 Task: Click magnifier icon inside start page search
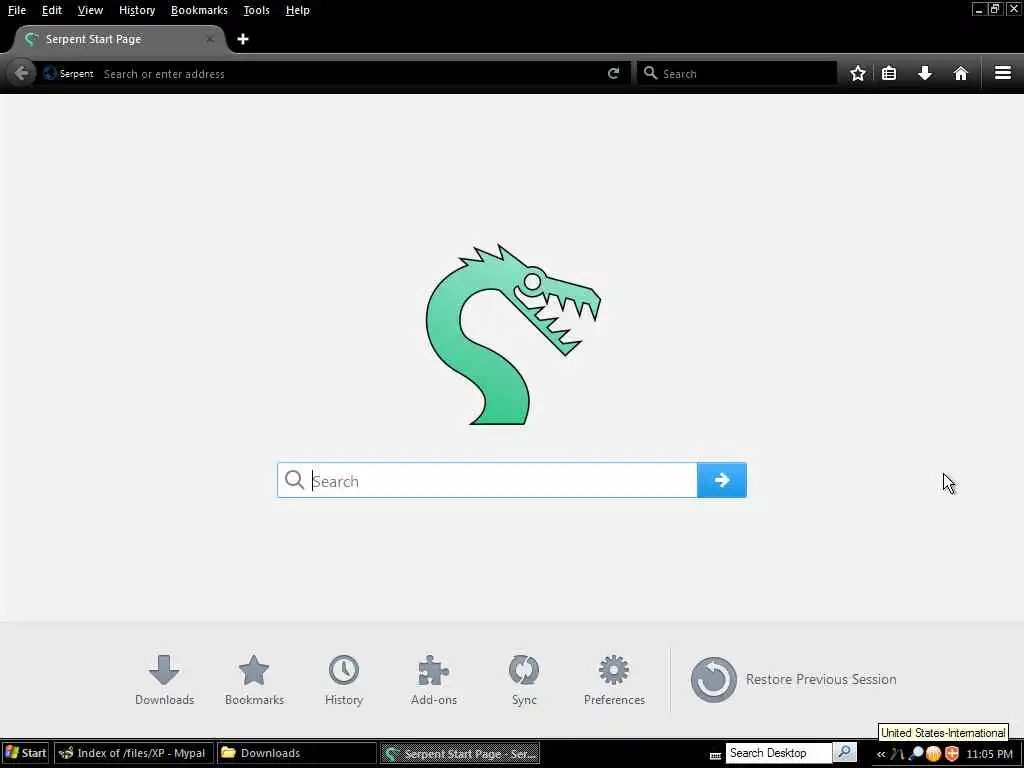pos(295,480)
